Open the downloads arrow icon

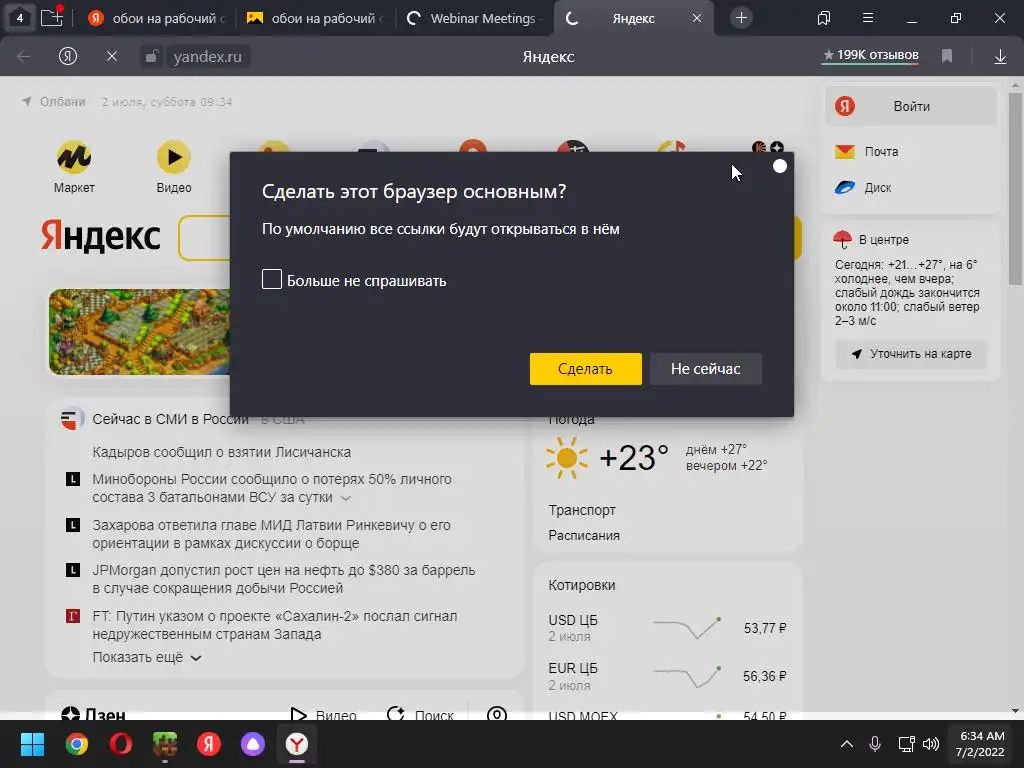1000,57
